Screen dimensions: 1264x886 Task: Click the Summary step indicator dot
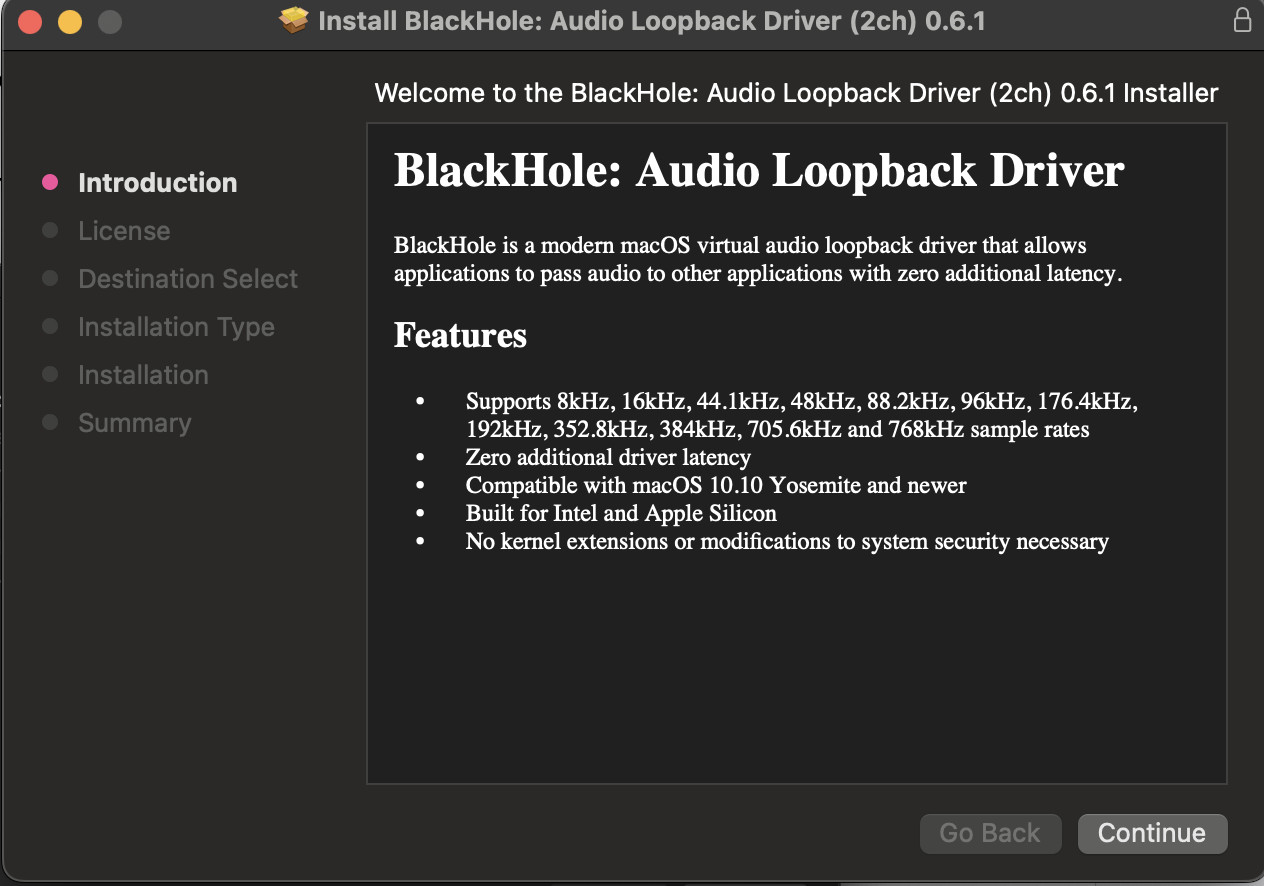point(50,422)
